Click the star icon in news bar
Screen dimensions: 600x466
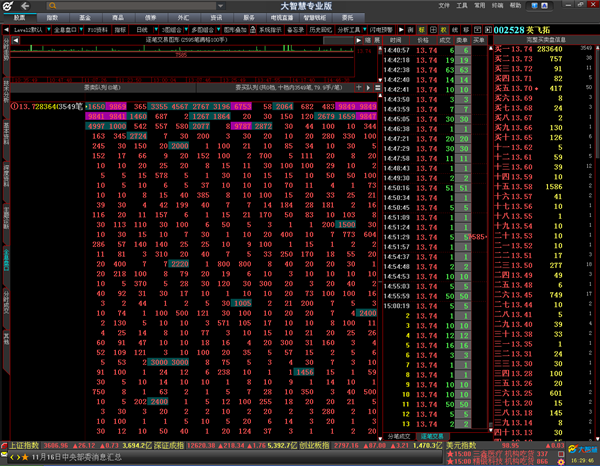(x=25, y=457)
